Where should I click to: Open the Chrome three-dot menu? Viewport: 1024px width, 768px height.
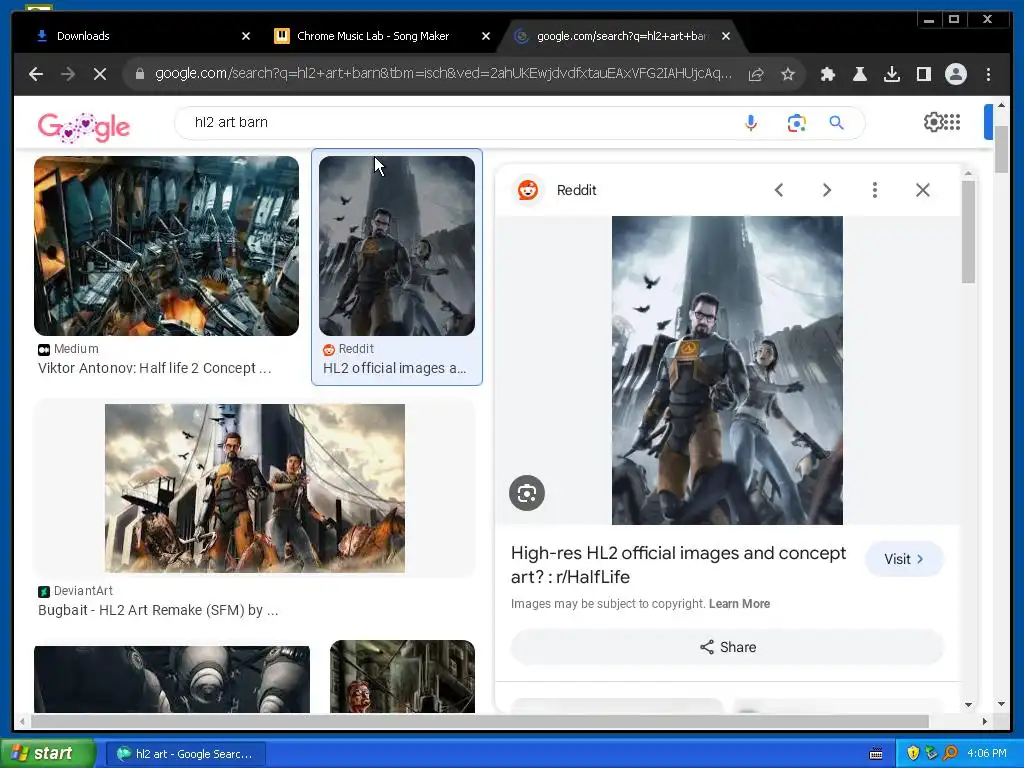988,74
